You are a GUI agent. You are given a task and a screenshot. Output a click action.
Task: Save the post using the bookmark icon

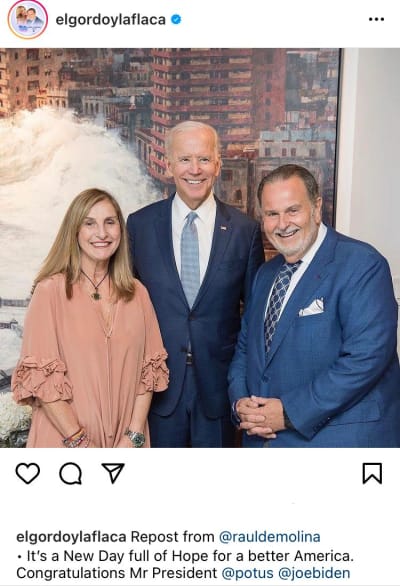click(372, 473)
